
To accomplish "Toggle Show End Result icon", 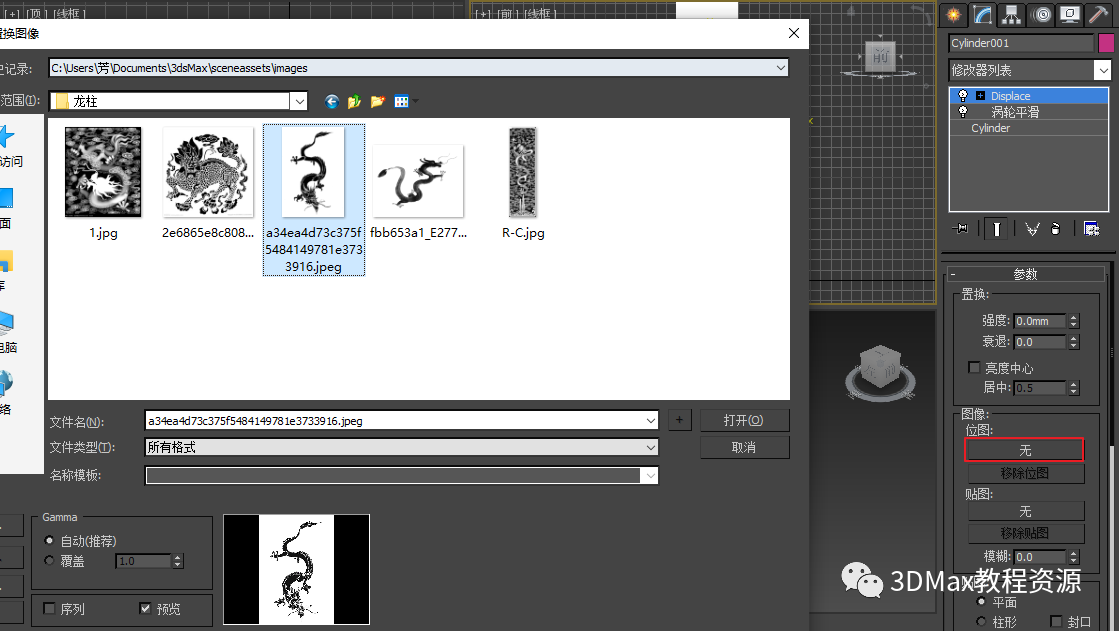I will pos(996,228).
